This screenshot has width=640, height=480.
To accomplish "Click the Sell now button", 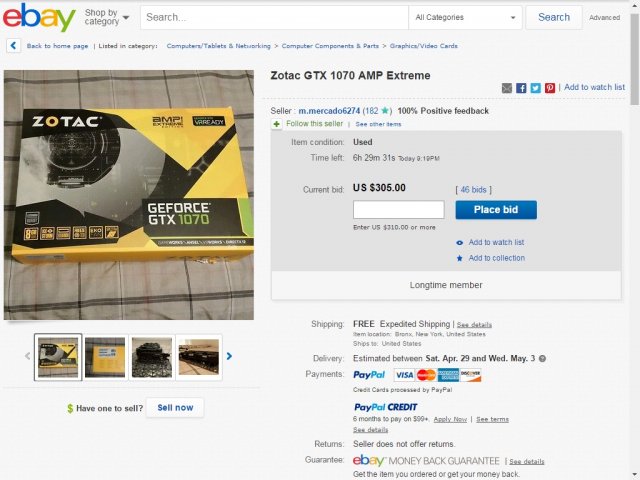I will [x=175, y=407].
